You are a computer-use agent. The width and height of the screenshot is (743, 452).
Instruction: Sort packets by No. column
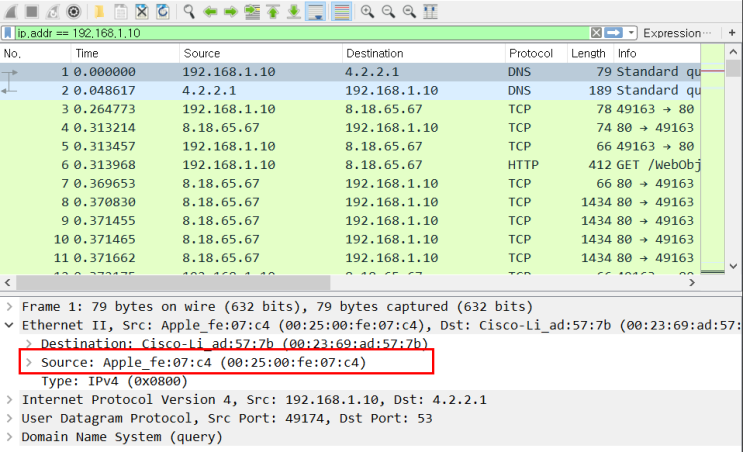coord(36,54)
